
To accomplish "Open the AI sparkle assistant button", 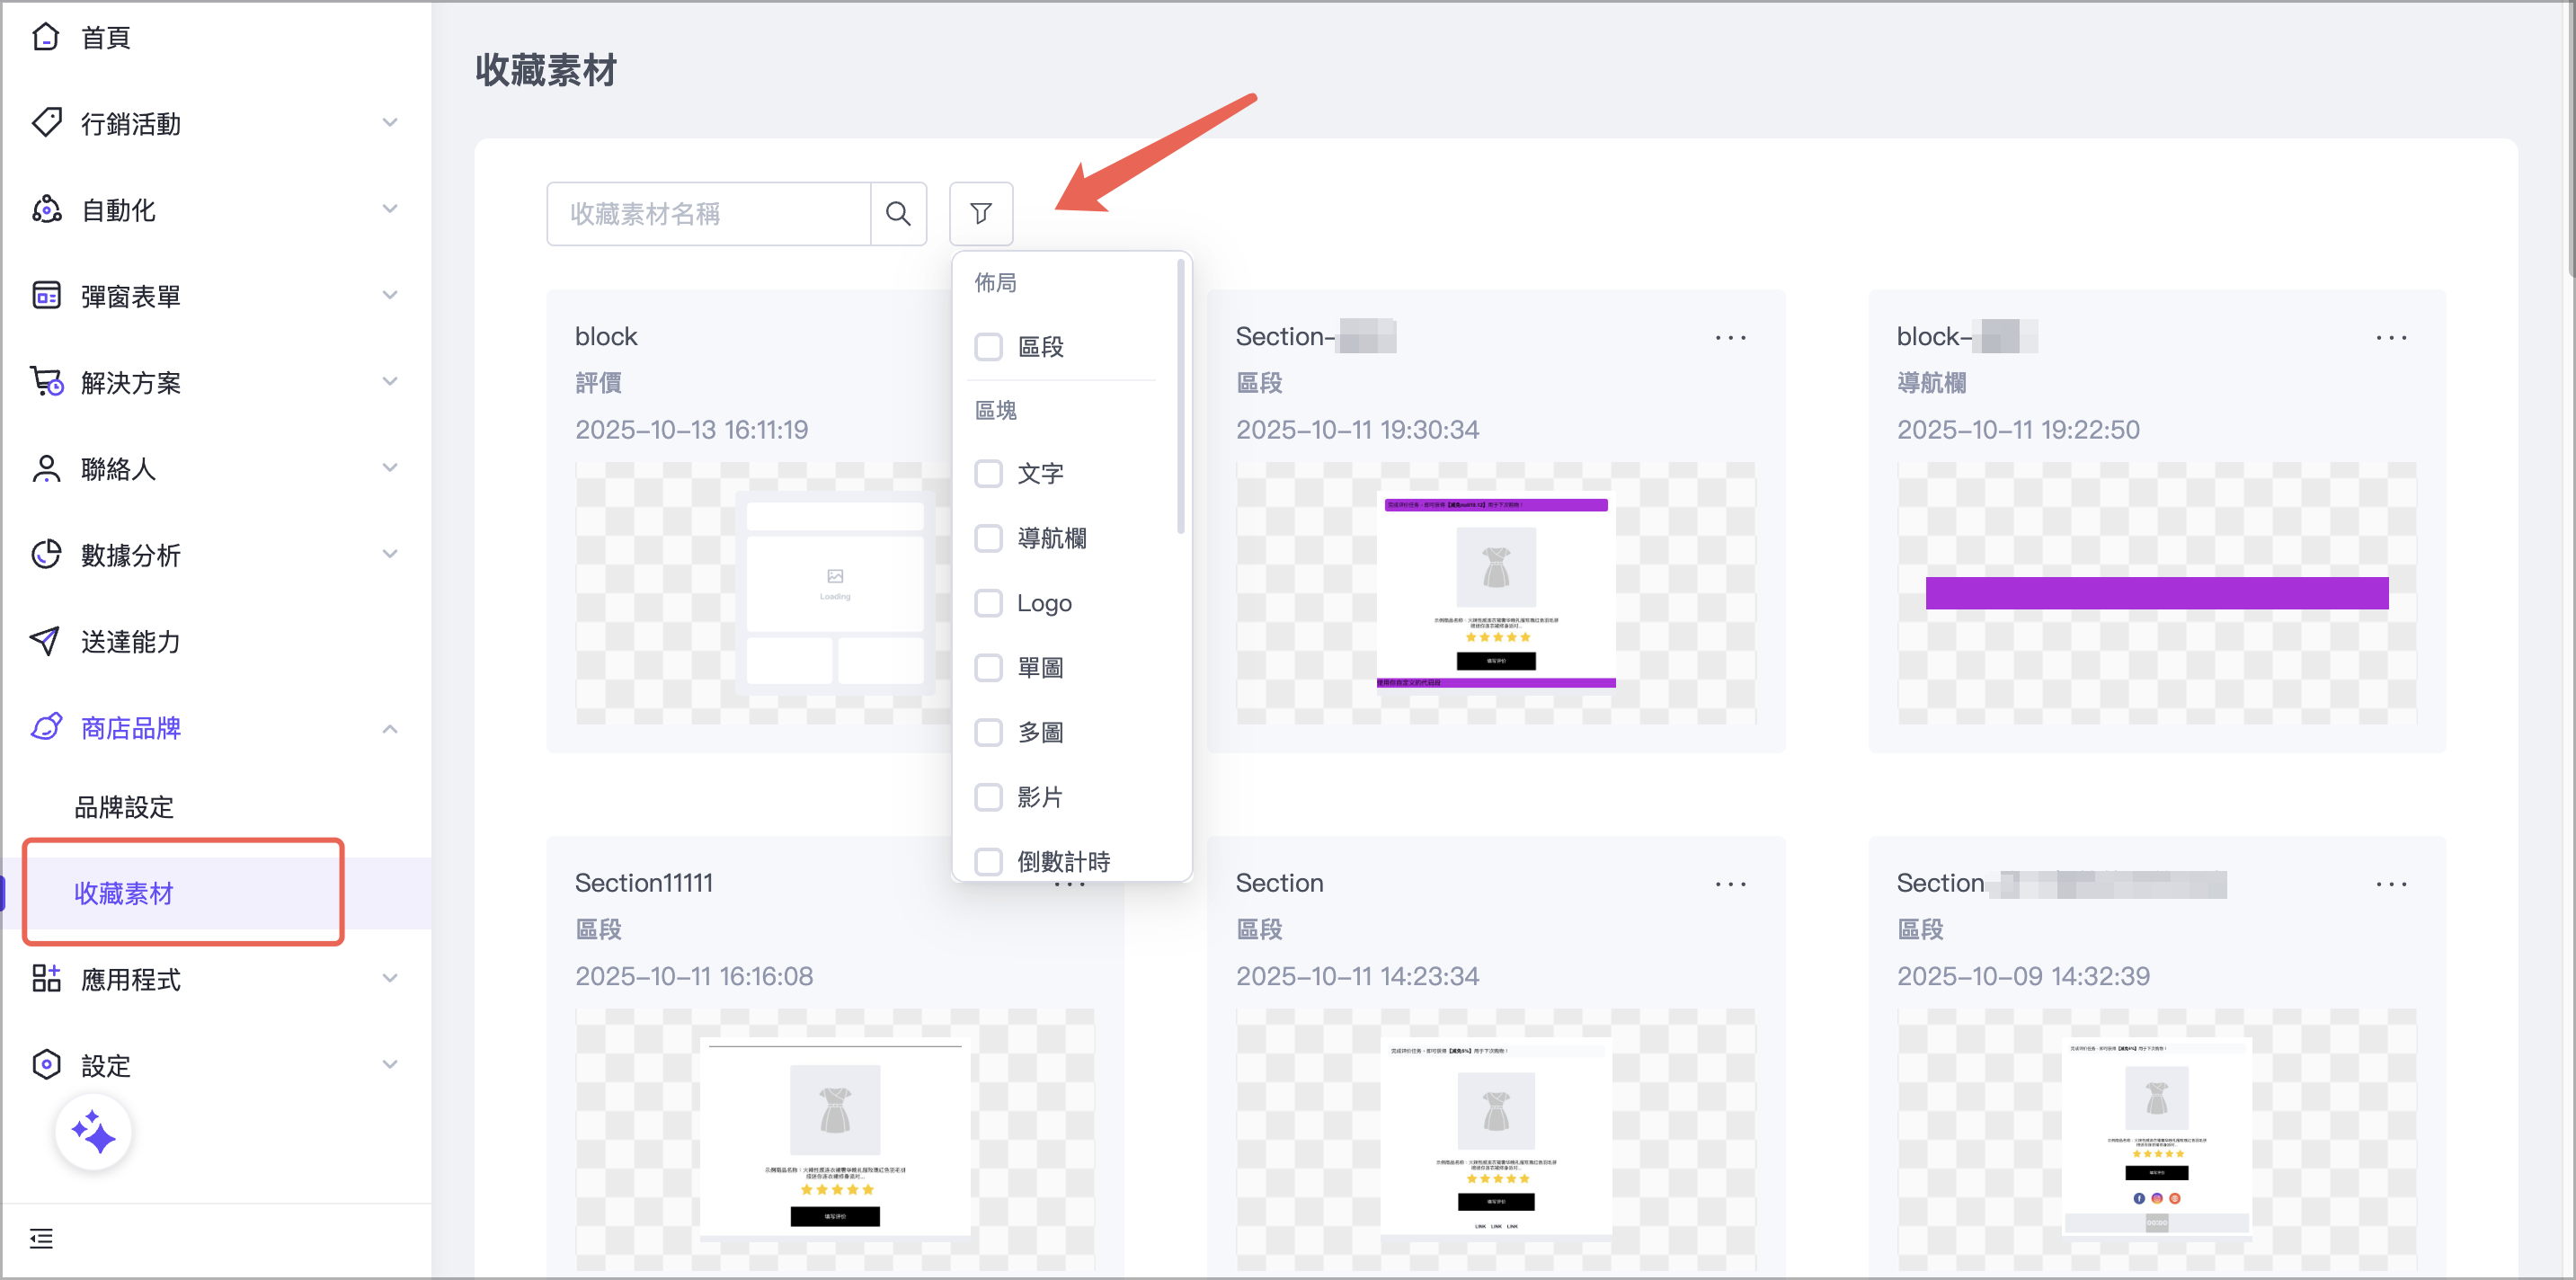I will [94, 1132].
